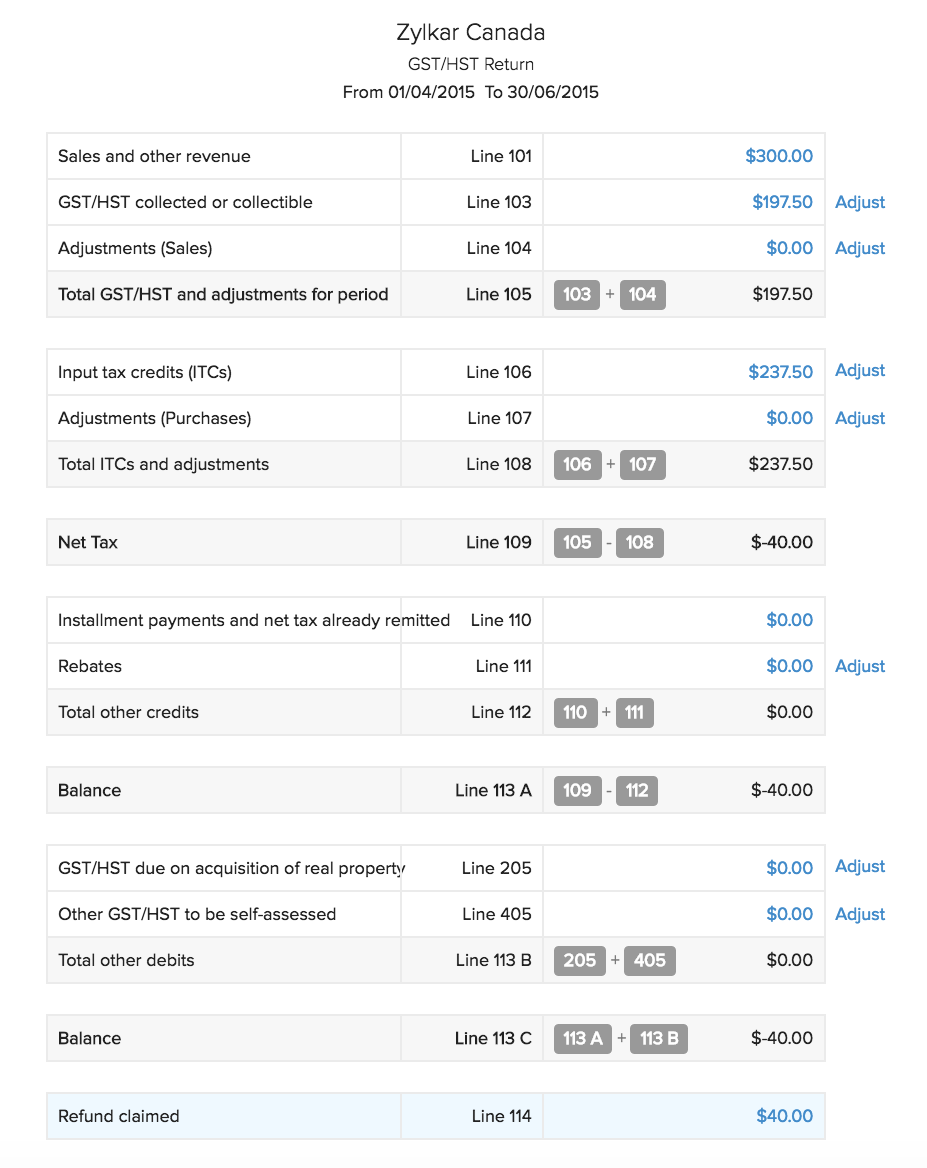Viewport: 927px width, 1168px height.
Task: Click Adjust for Line 205 real property
Action: click(860, 867)
